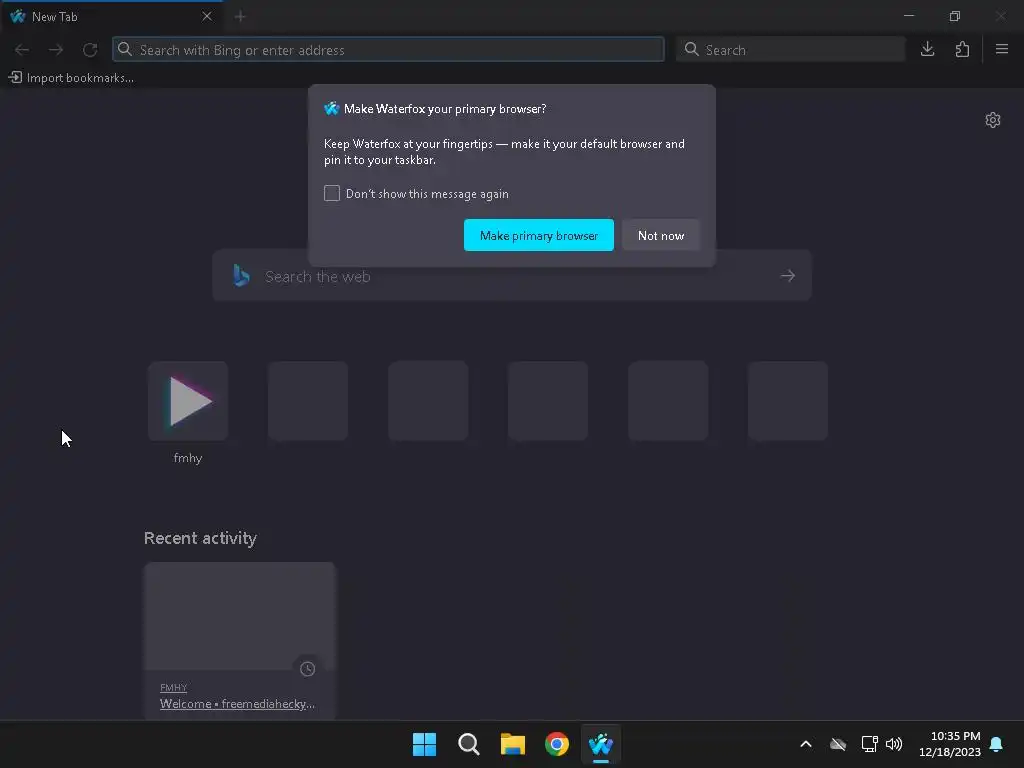This screenshot has height=768, width=1024.
Task: Click the FMHY source label
Action: [x=173, y=688]
